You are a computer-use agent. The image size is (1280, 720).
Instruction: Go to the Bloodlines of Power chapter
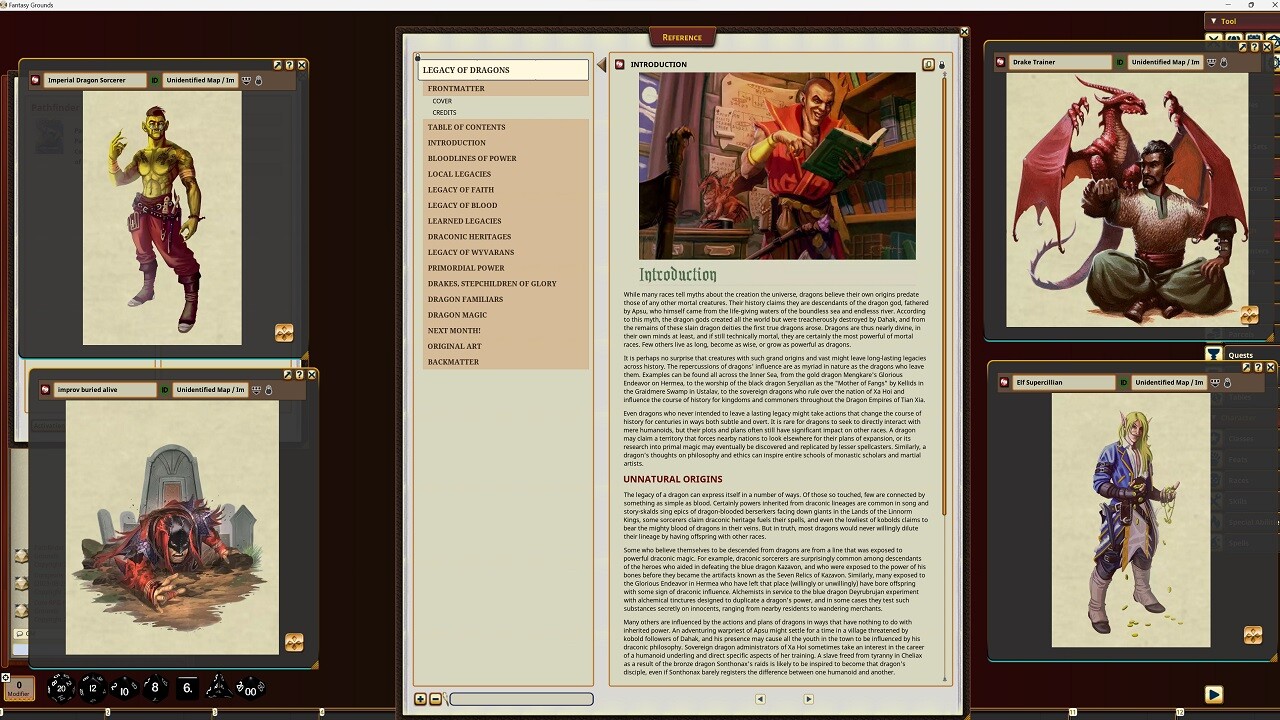click(472, 158)
